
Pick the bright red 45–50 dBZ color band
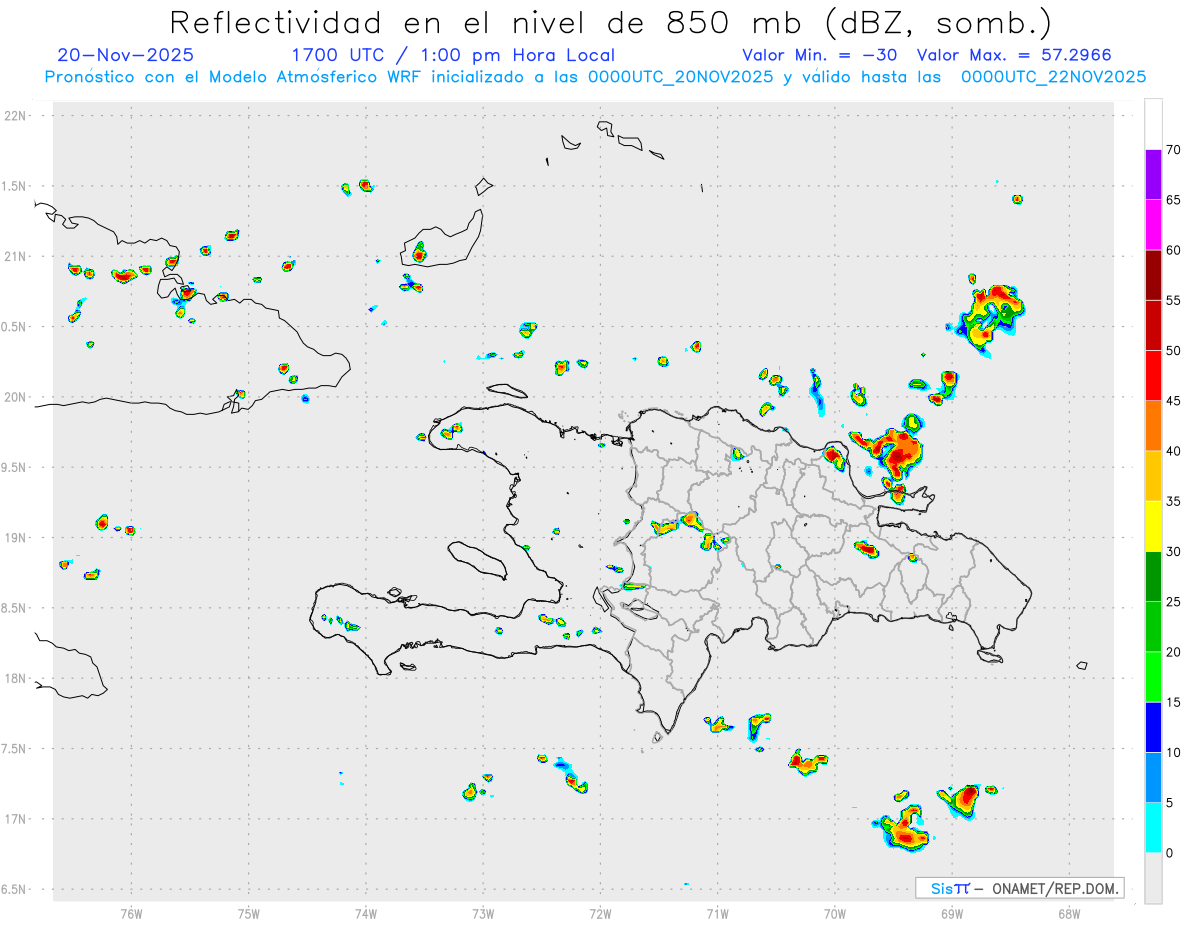[x=1153, y=376]
